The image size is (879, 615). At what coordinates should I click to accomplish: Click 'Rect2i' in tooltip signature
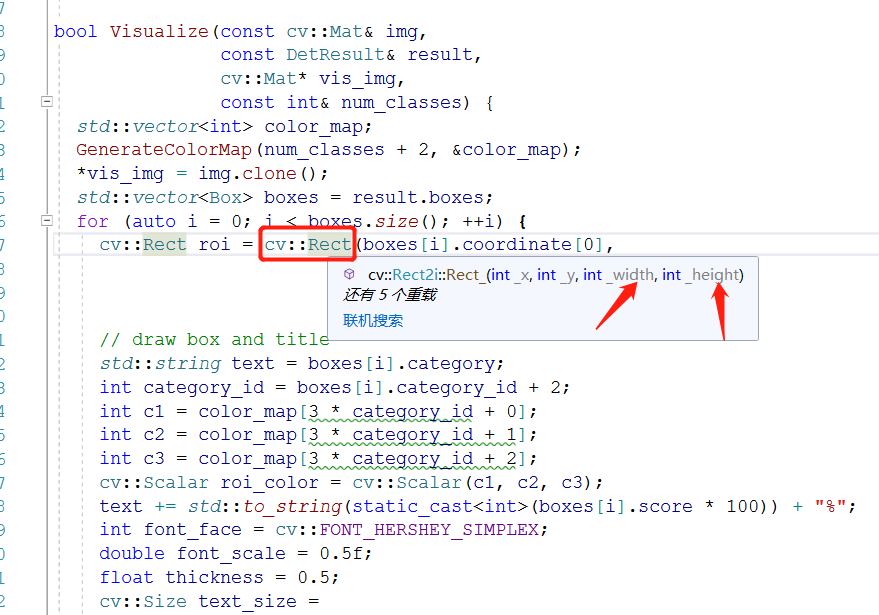(x=415, y=275)
